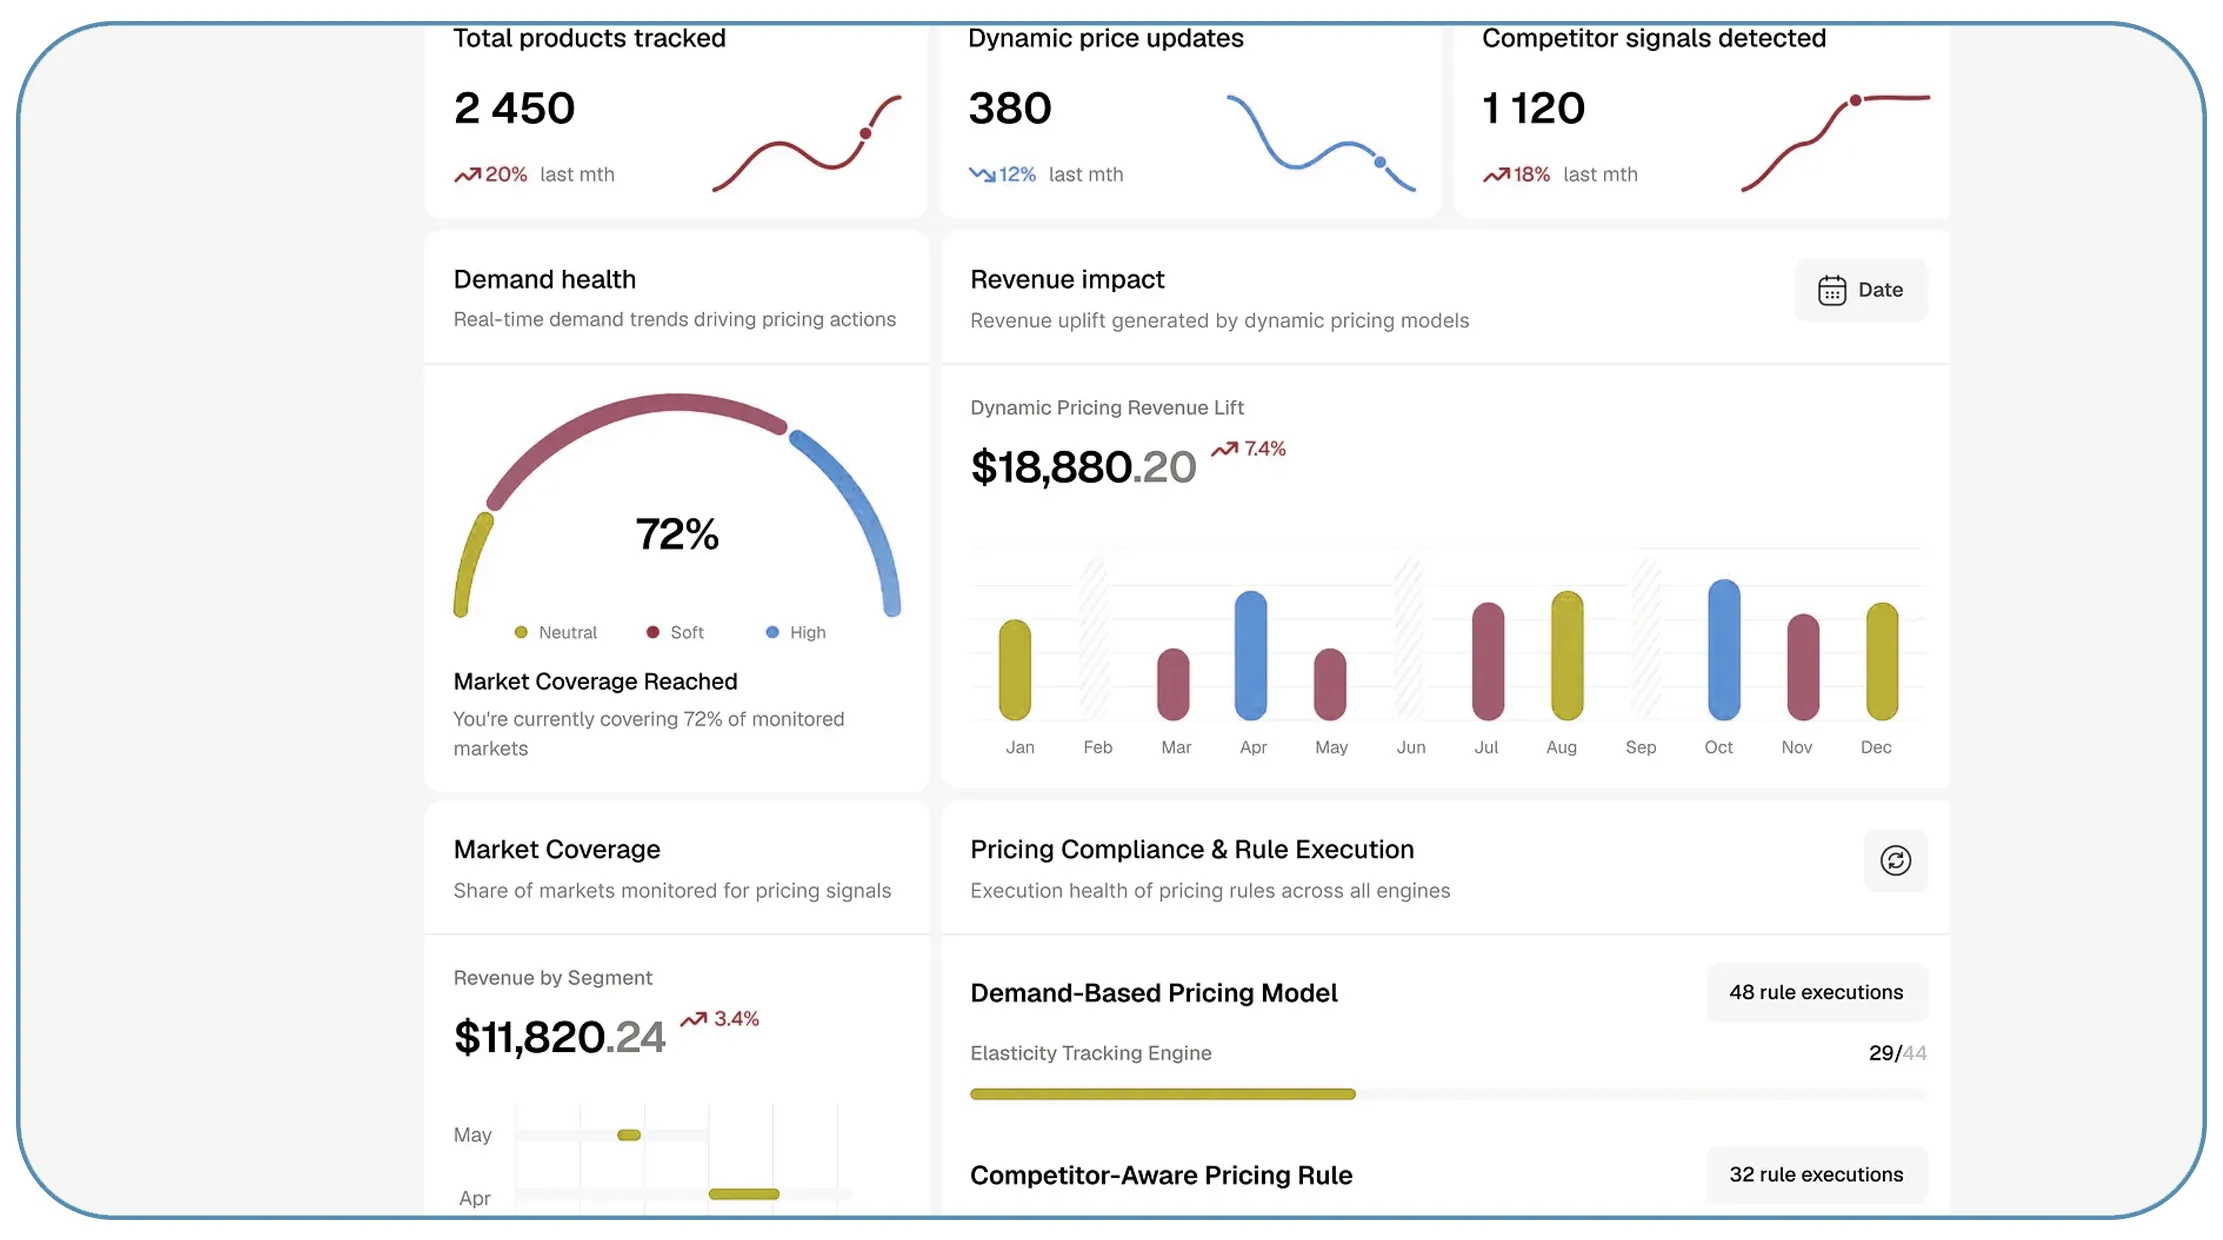This screenshot has width=2223, height=1240.
Task: Click the hatched Sep placeholder bar
Action: pyautogui.click(x=1646, y=638)
